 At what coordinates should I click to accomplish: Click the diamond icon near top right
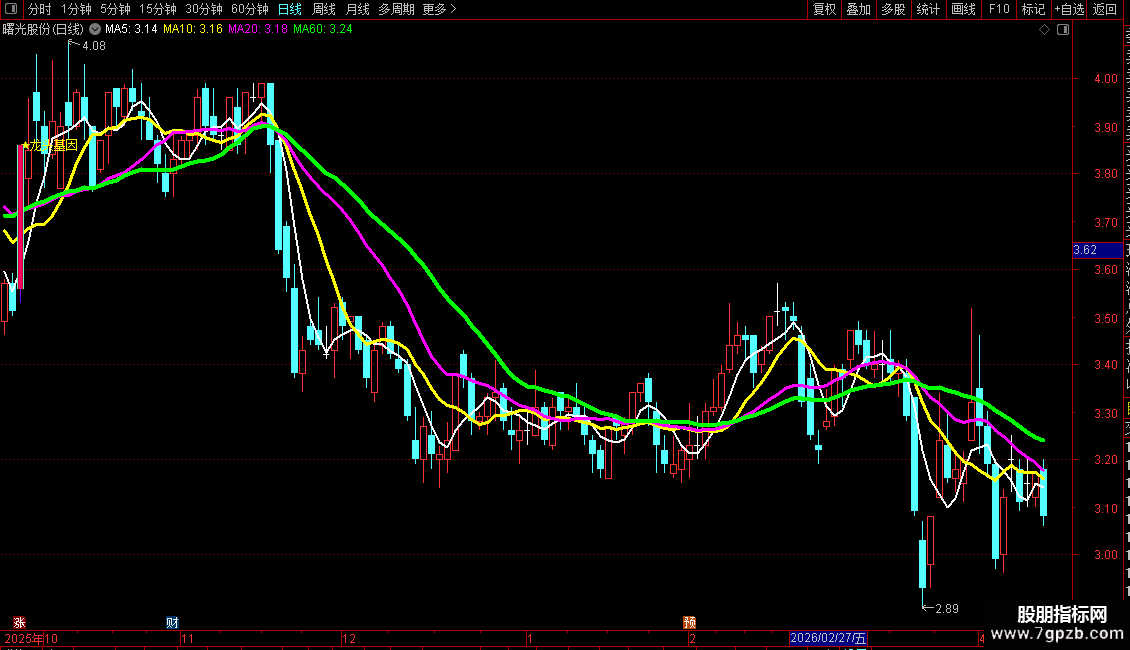[1045, 30]
